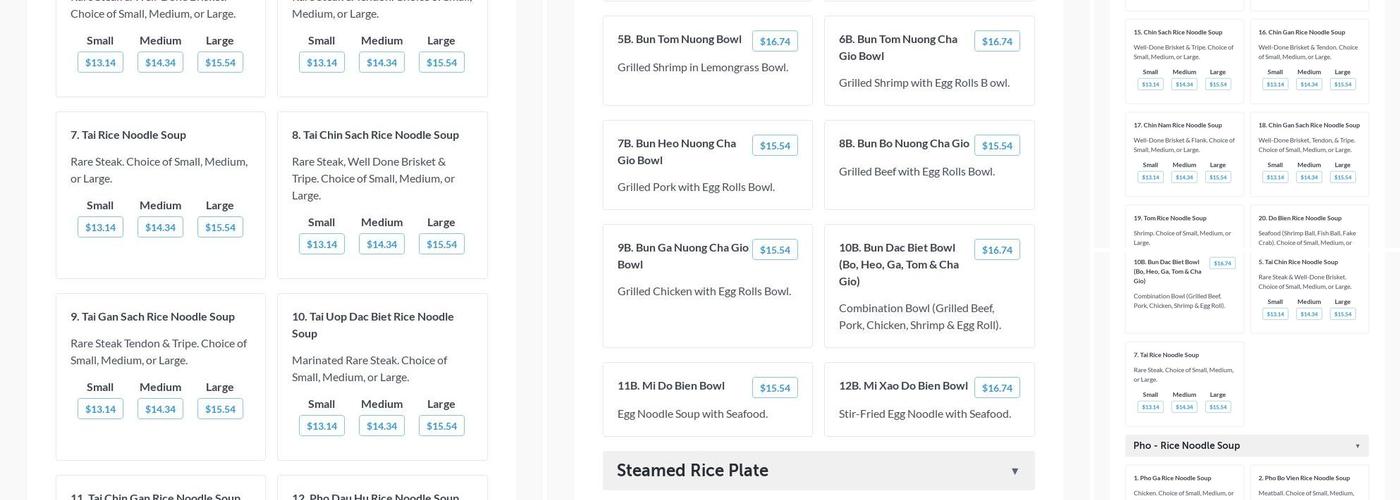The height and width of the screenshot is (500, 1400).
Task: Select Small price under 15. Chin Sach thumbnail
Action: coord(1151,84)
